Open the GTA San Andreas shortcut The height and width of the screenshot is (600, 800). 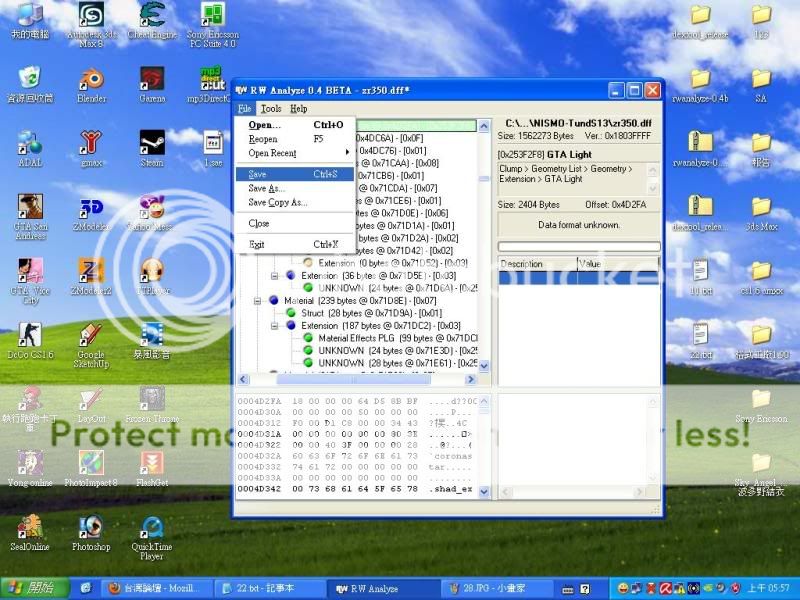pyautogui.click(x=29, y=207)
